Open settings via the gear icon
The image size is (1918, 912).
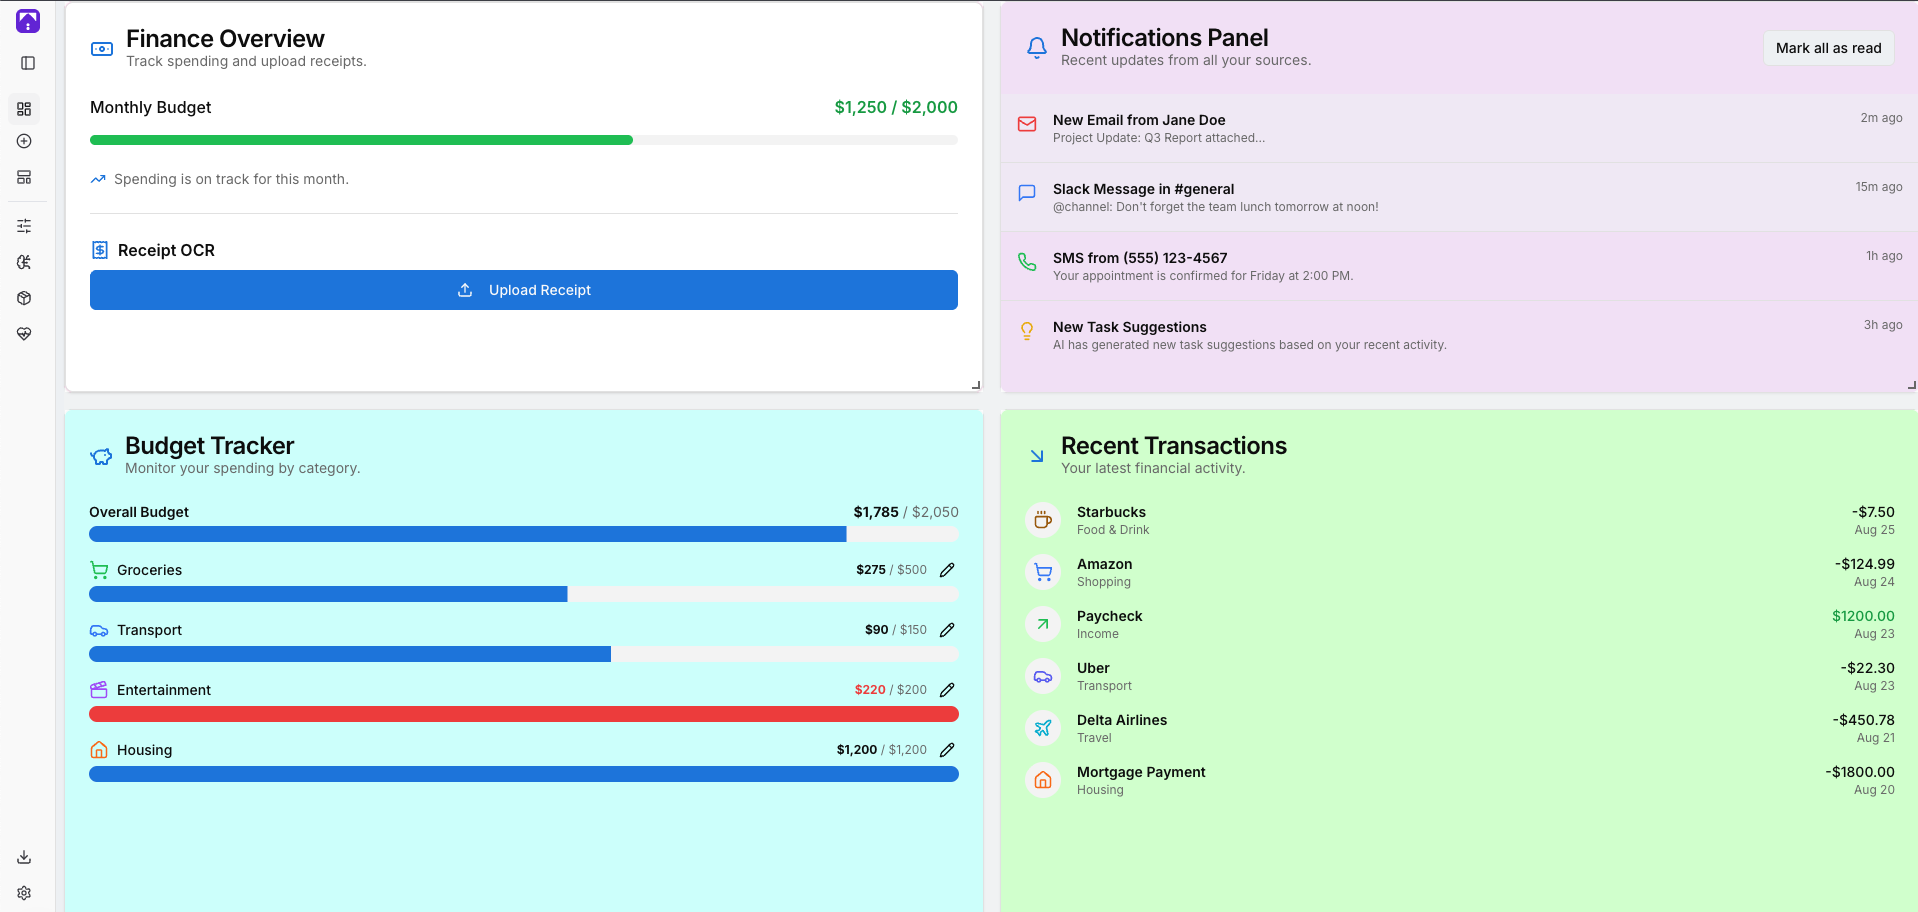[x=24, y=893]
